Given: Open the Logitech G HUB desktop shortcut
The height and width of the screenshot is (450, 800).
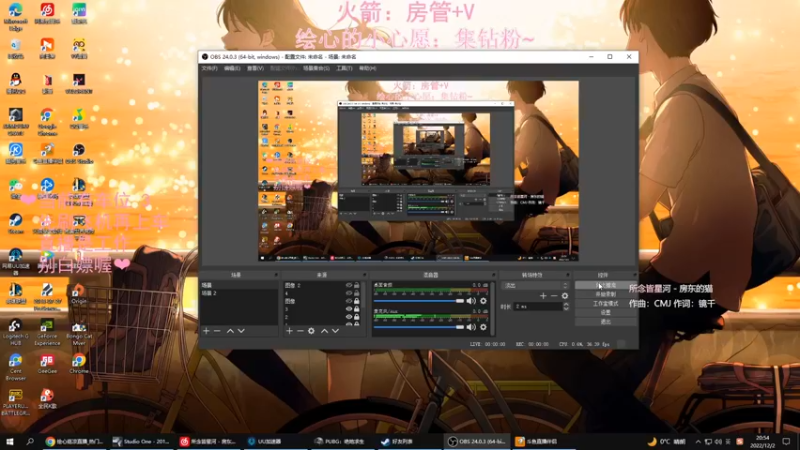Looking at the screenshot, I should 16,332.
